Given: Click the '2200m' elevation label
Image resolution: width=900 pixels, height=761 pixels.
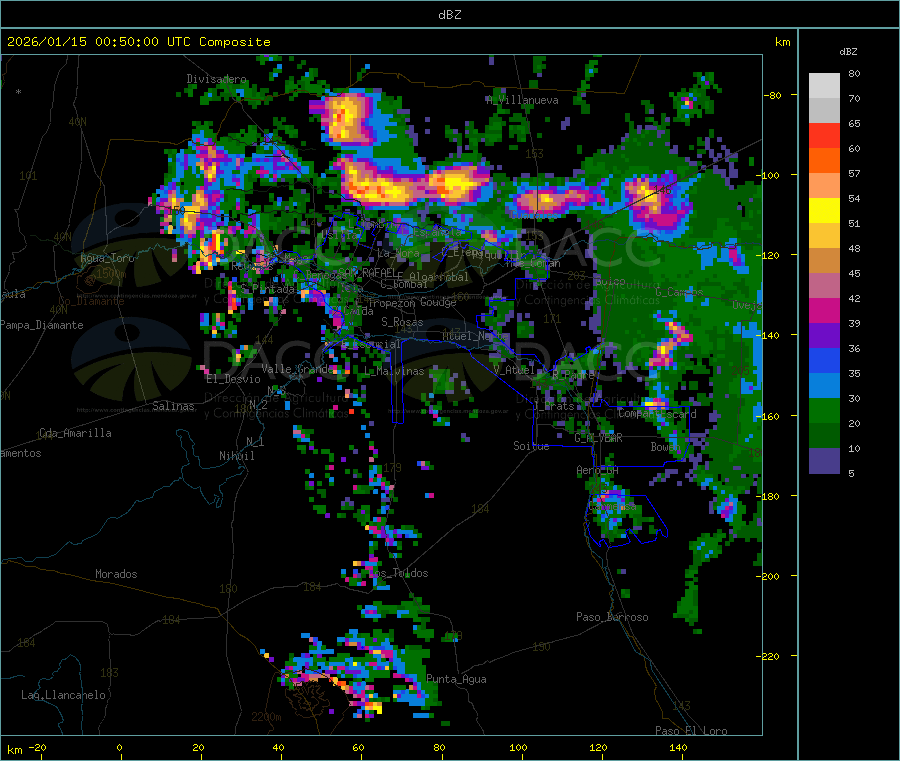Looking at the screenshot, I should click(266, 717).
